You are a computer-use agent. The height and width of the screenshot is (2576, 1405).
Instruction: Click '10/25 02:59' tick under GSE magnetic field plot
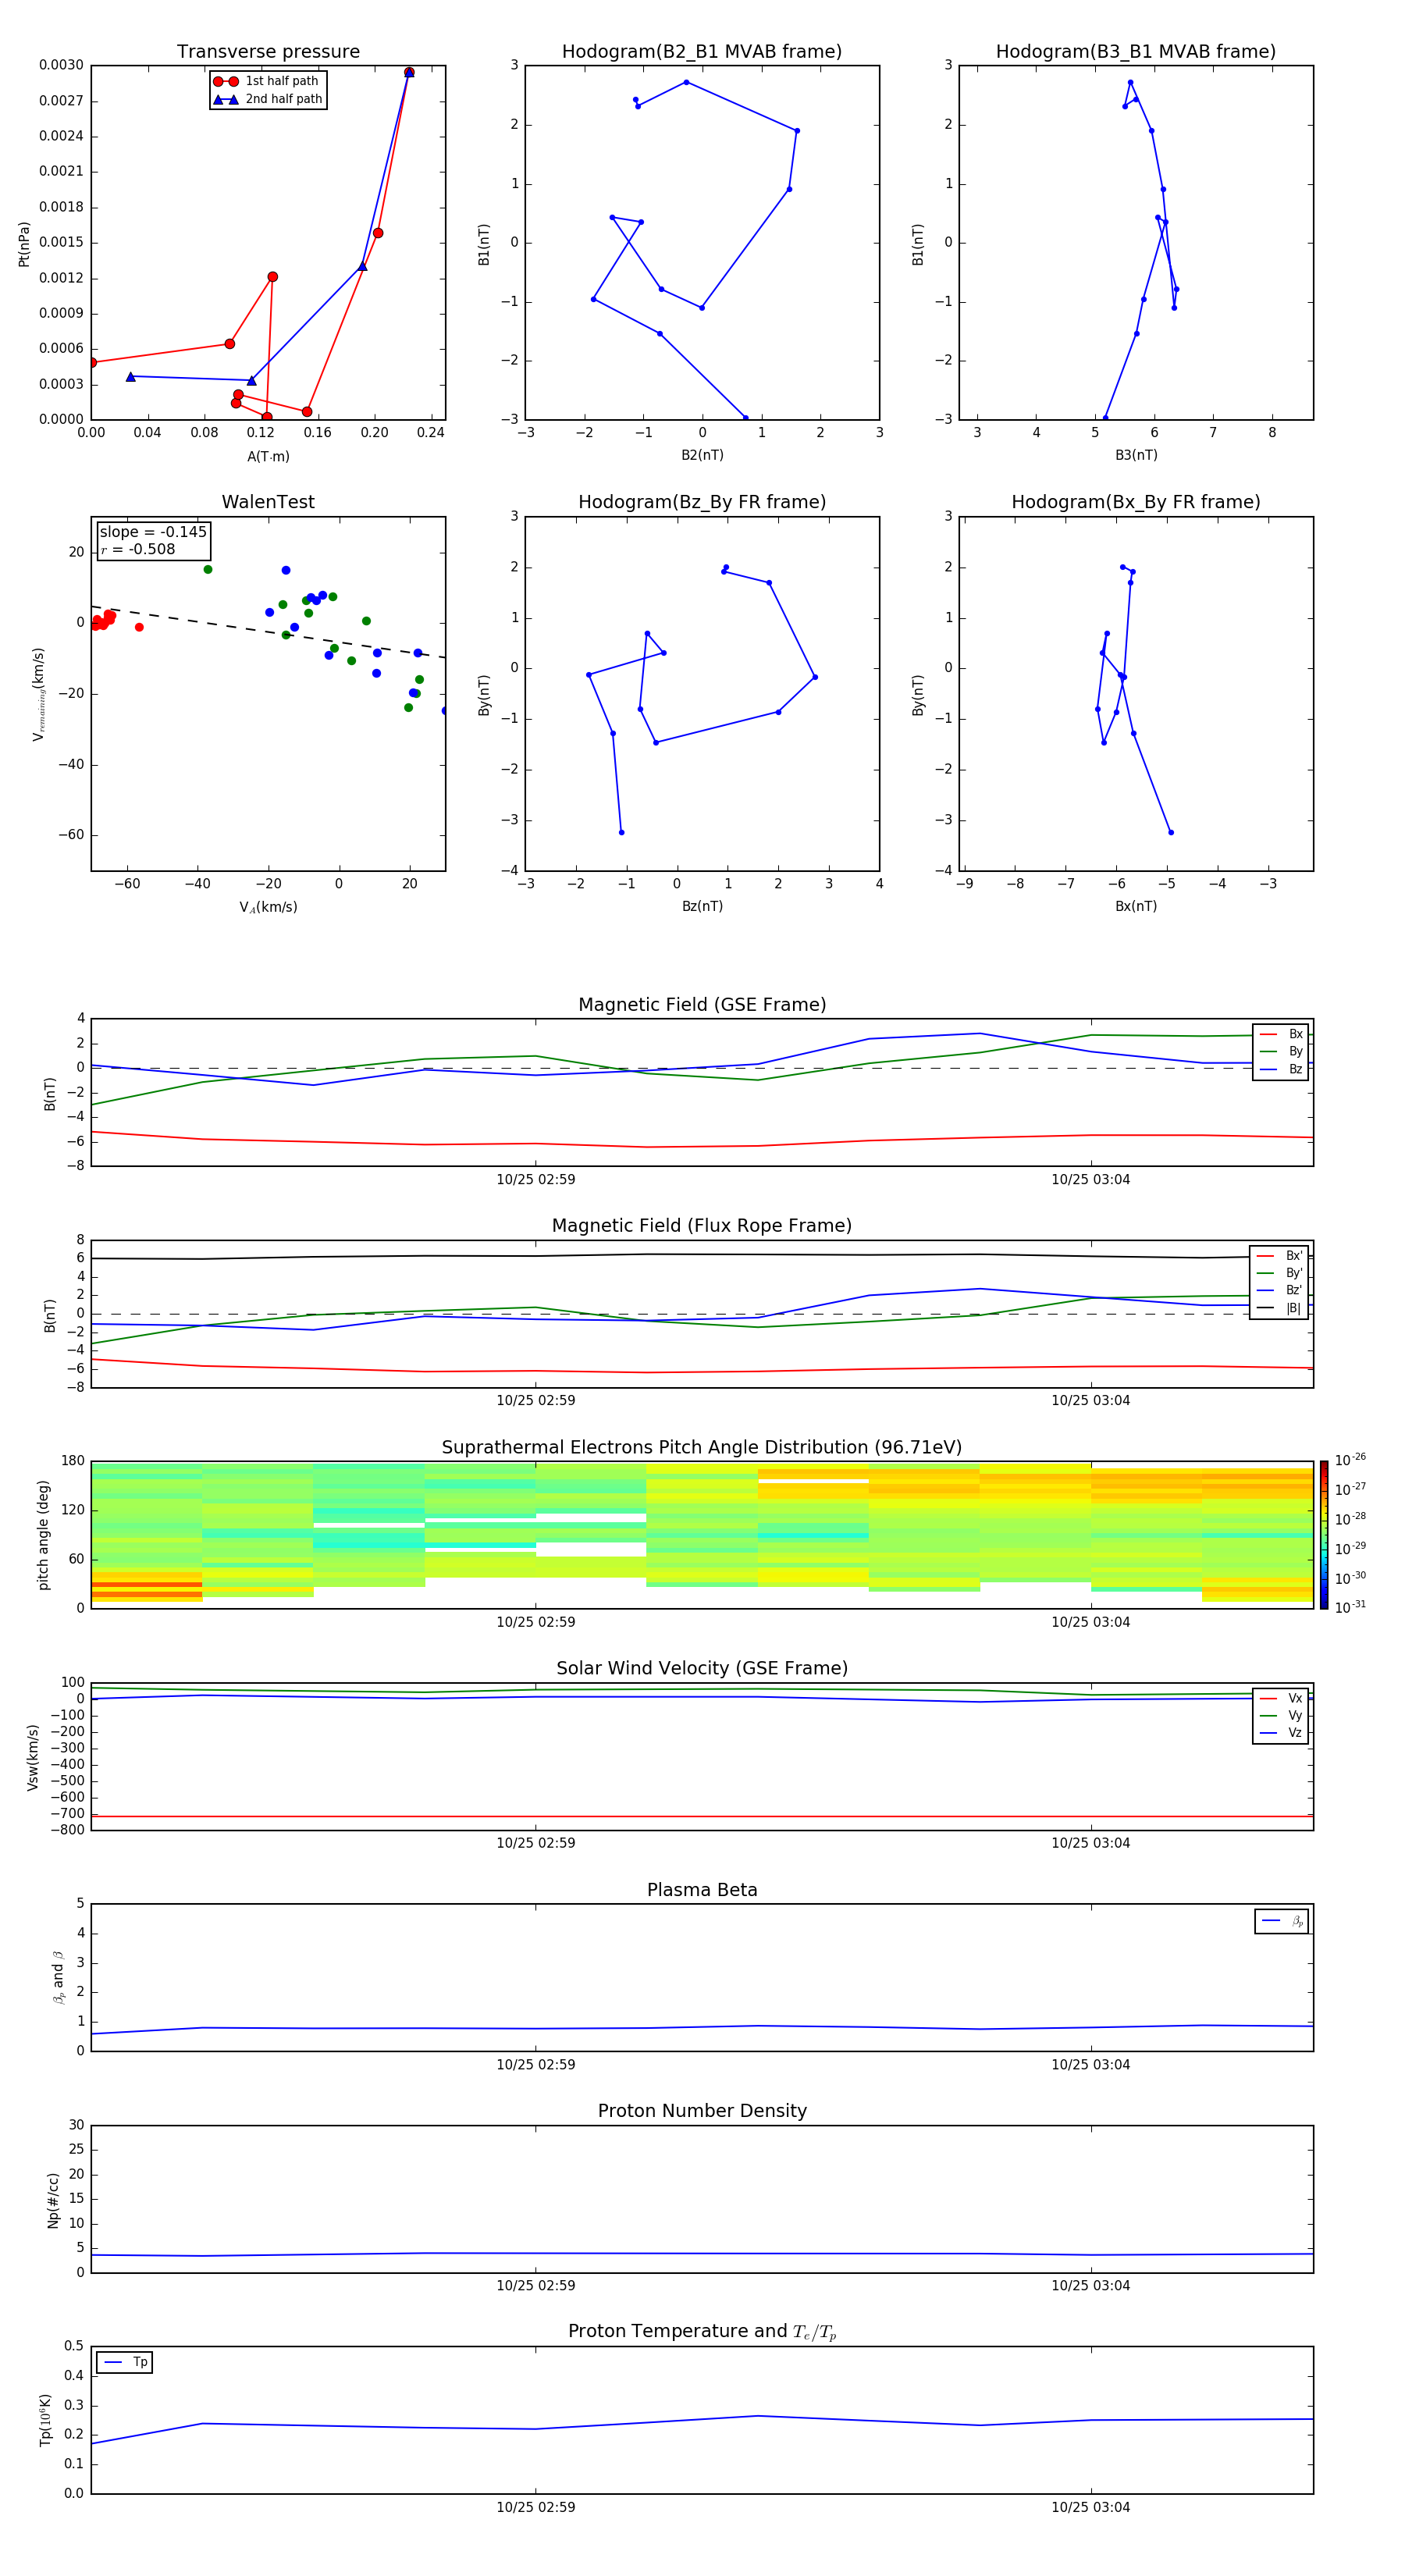pos(536,1180)
